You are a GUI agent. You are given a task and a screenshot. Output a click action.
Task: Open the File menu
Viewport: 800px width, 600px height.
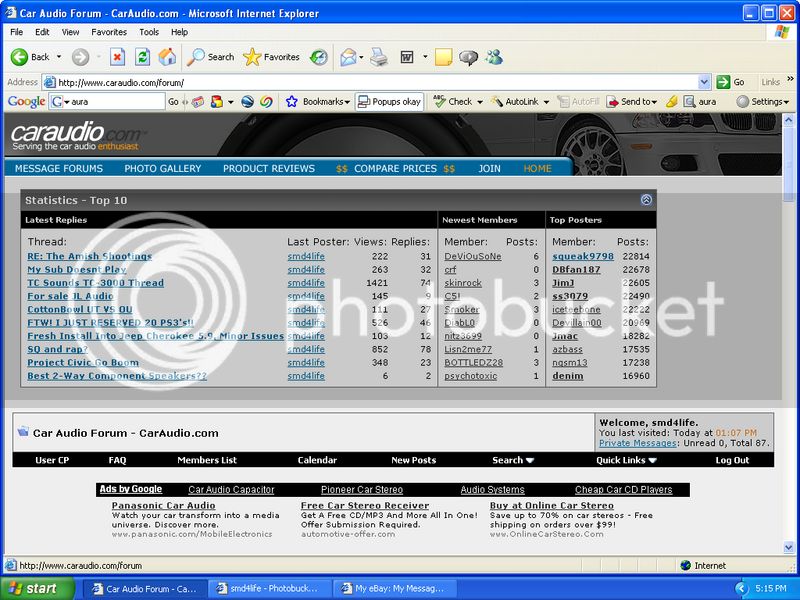pyautogui.click(x=16, y=32)
